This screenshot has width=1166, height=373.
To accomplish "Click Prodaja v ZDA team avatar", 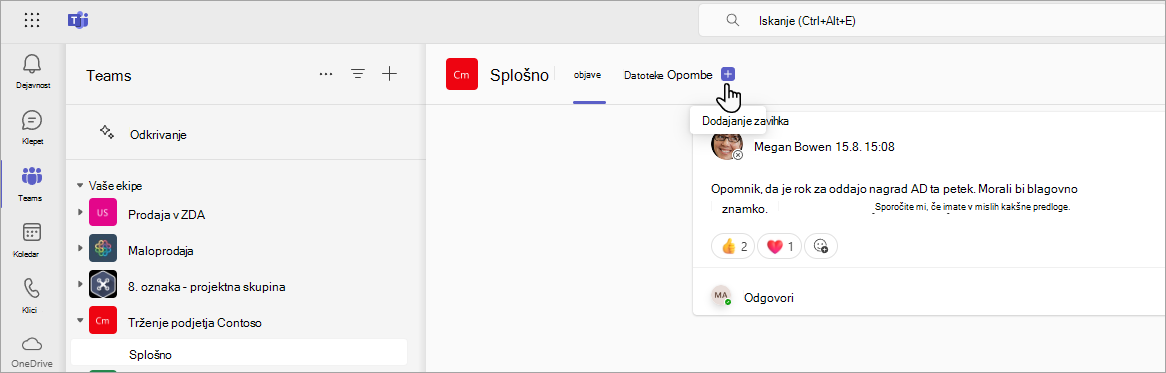I will point(103,213).
